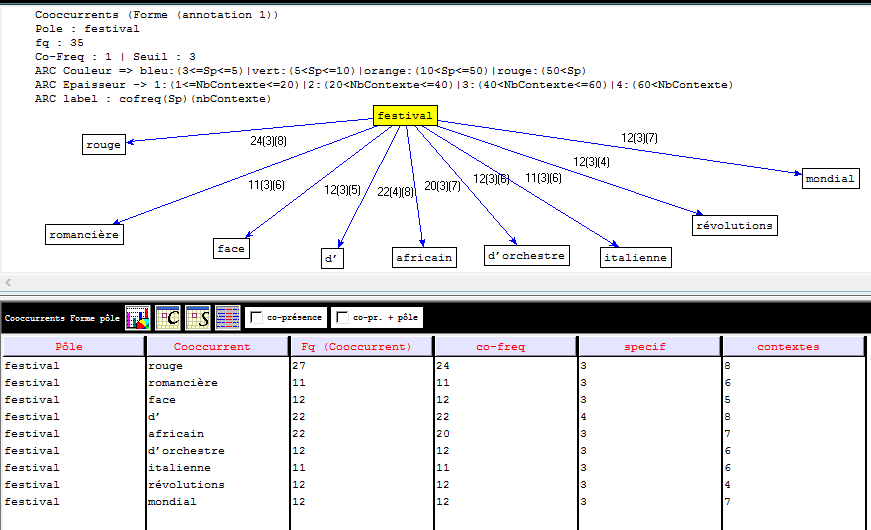Click the '12(3)(4)' arc label

[592, 162]
